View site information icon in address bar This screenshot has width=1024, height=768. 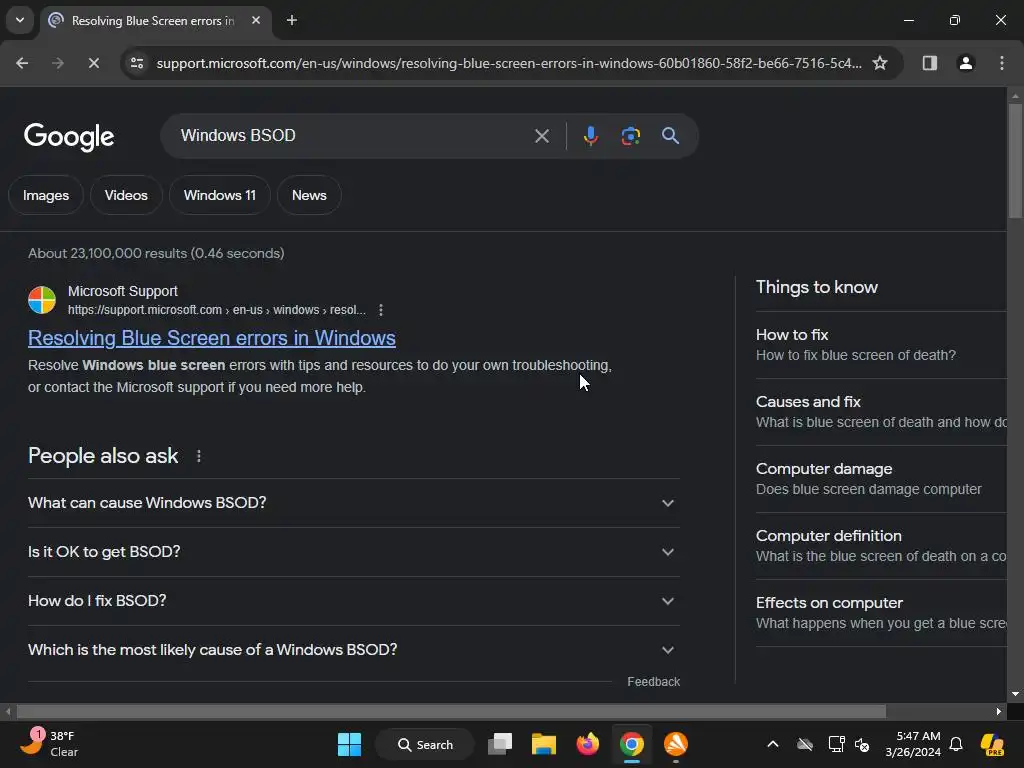(137, 63)
